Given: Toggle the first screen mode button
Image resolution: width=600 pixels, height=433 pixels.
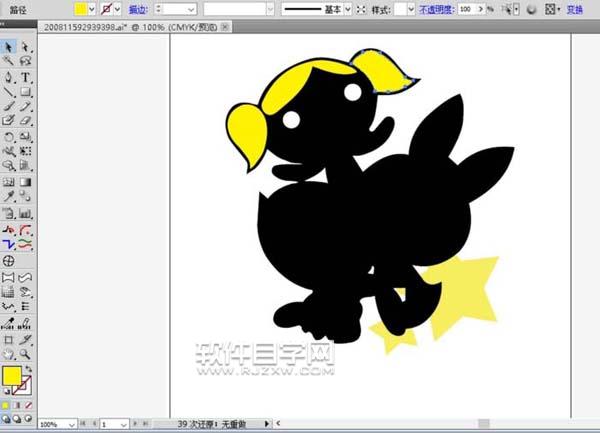Looking at the screenshot, I should pos(6,419).
